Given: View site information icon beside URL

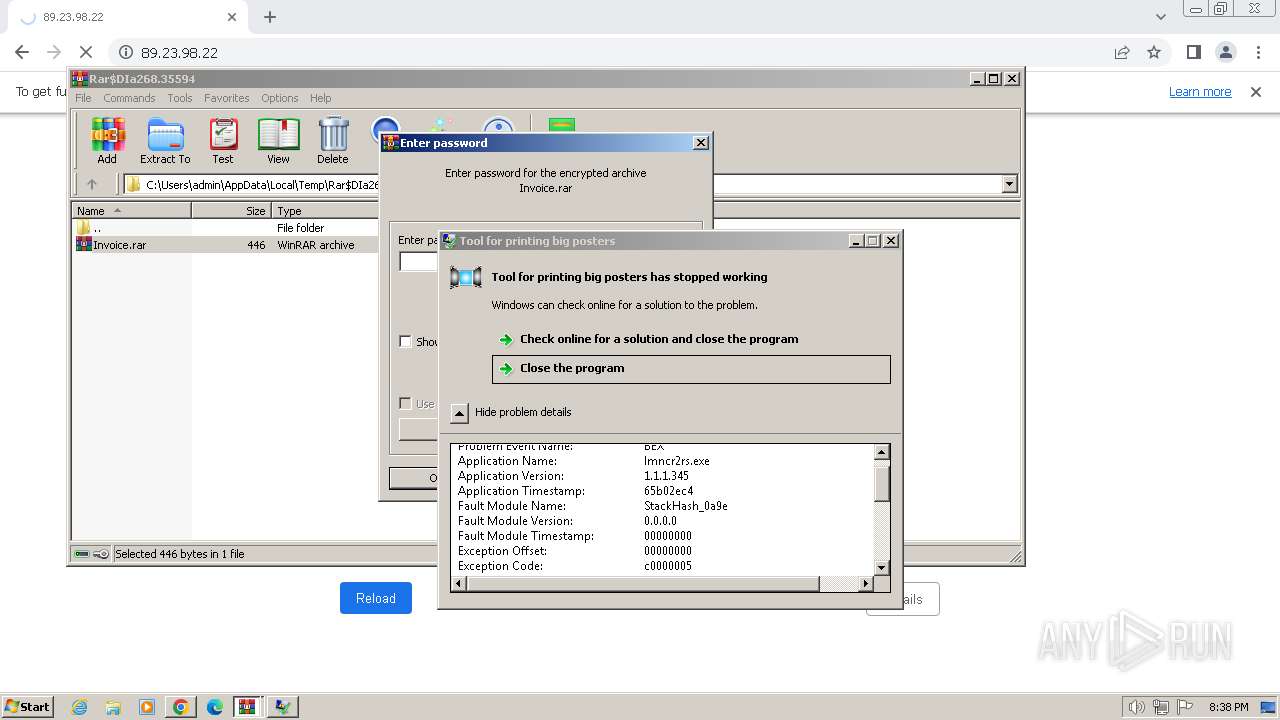Looking at the screenshot, I should pos(126,52).
